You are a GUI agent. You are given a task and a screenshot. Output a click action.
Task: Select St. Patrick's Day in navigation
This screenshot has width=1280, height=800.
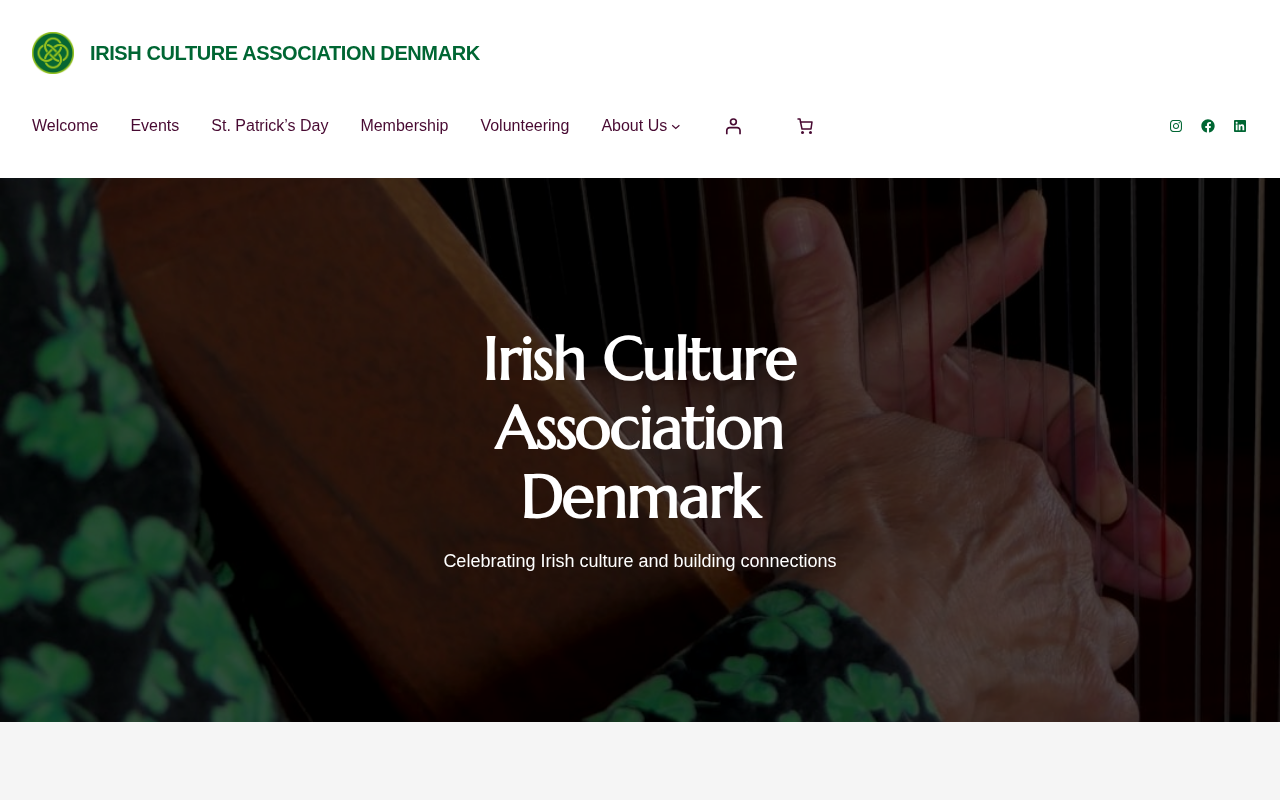[270, 126]
